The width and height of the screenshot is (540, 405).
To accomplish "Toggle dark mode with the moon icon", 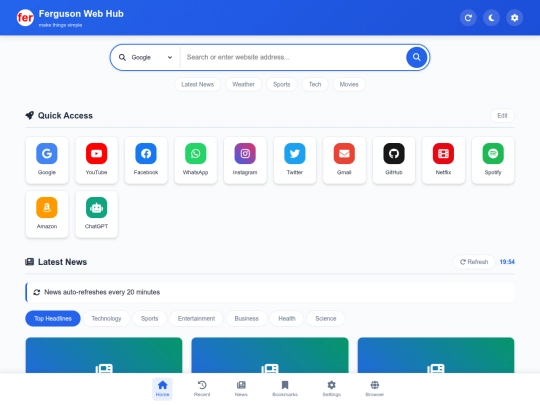I will coord(491,18).
